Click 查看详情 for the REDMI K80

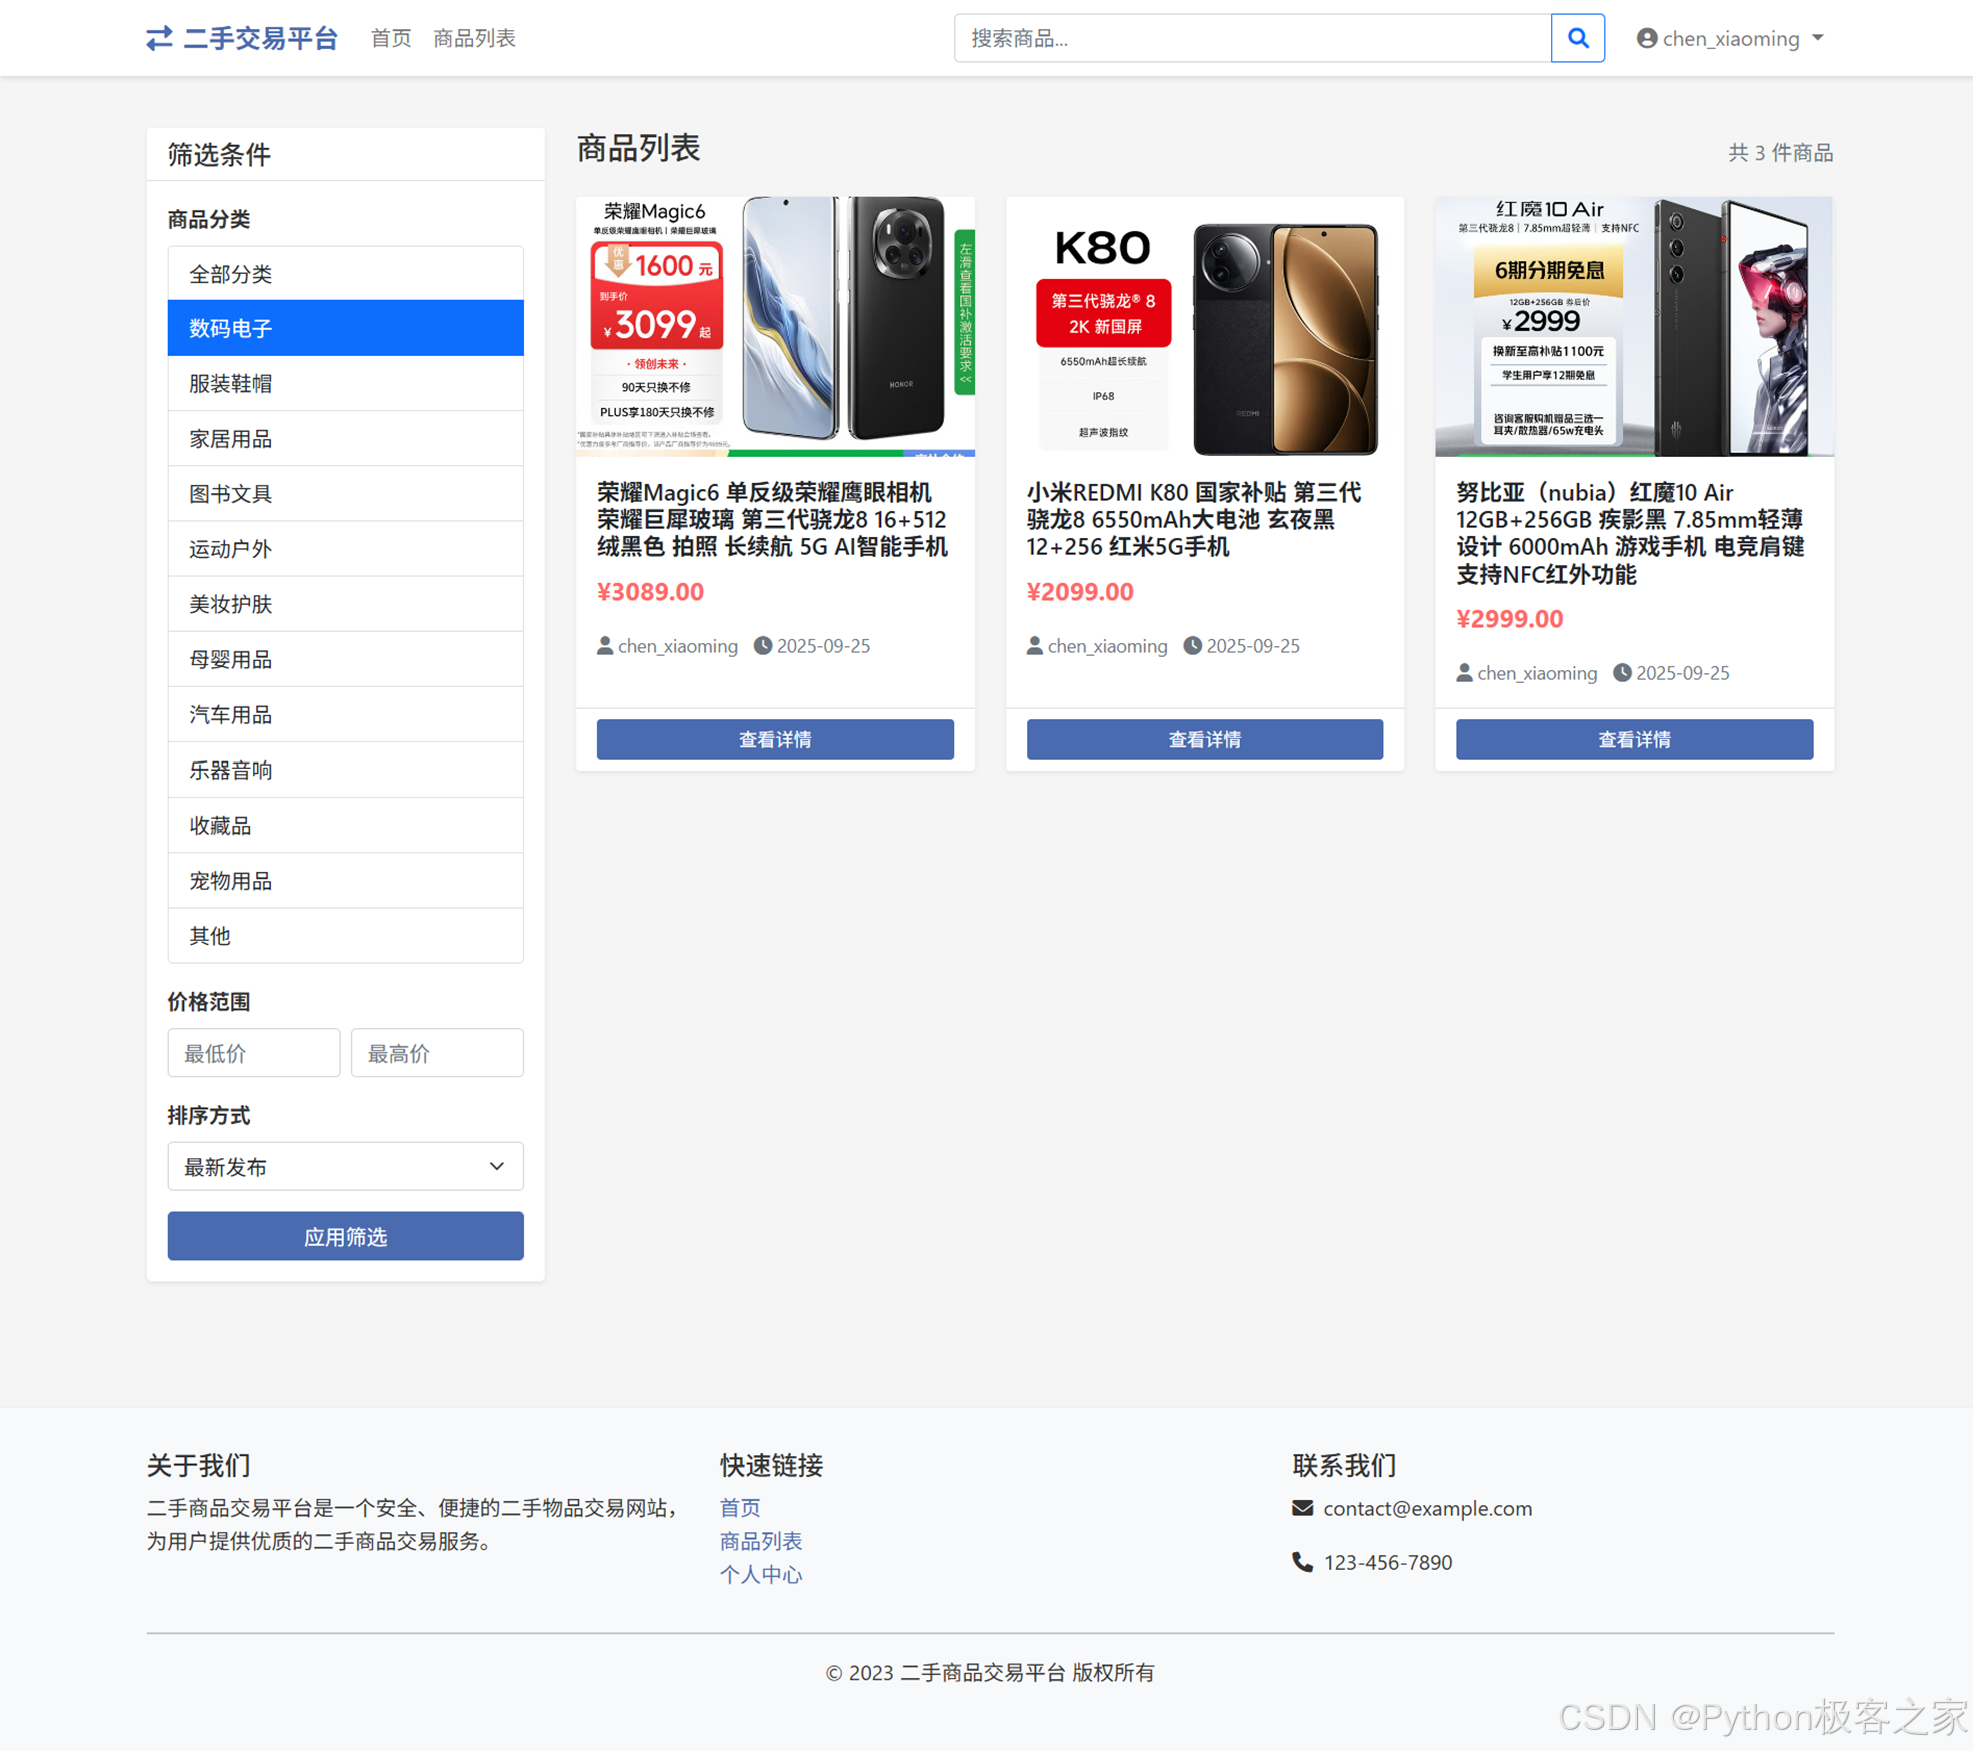[x=1204, y=739]
